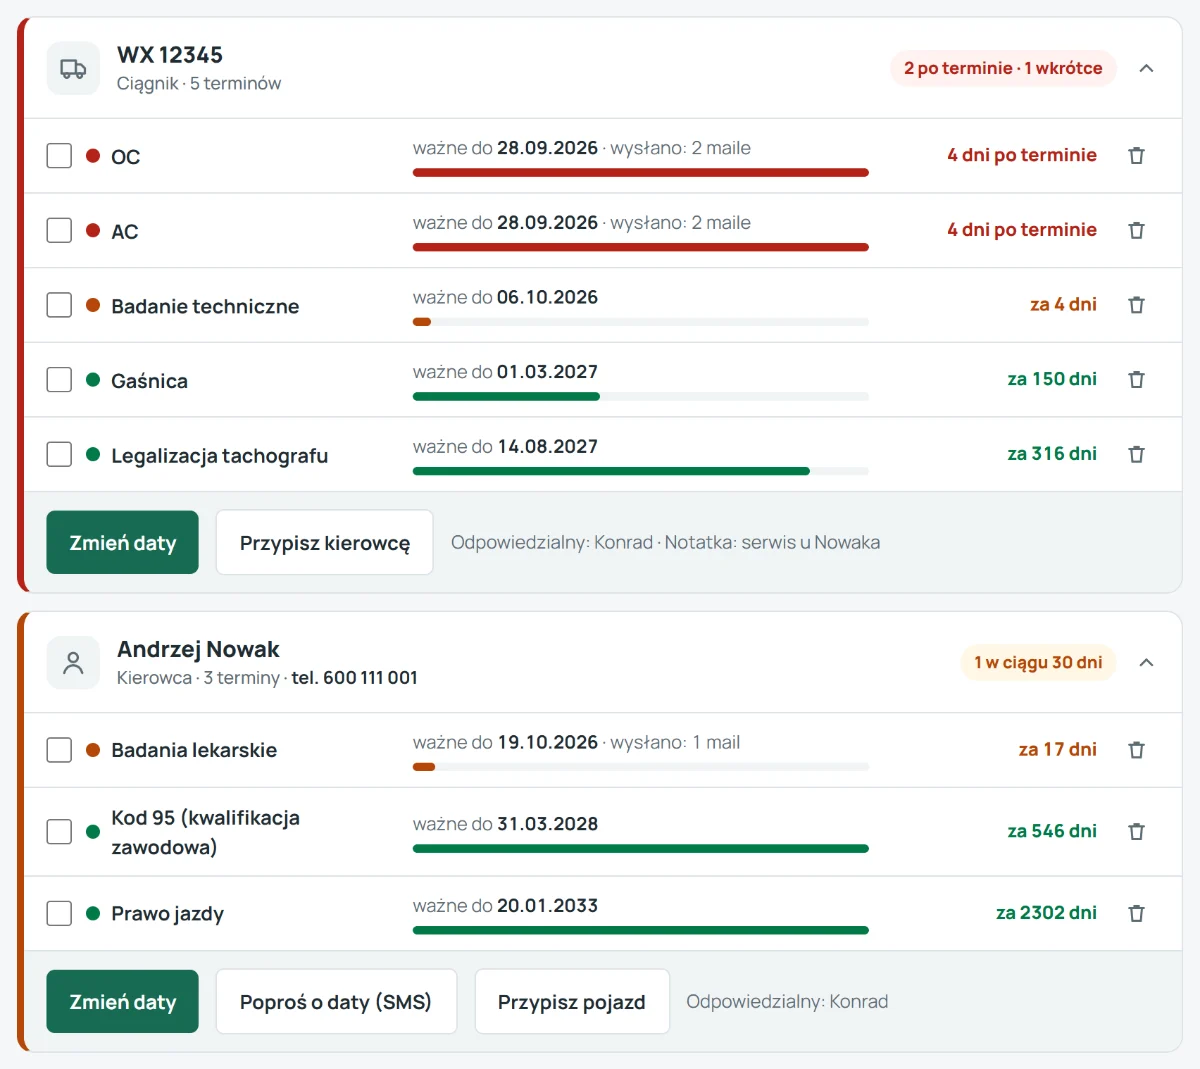Click Poproś o daty (SMS)
This screenshot has height=1069, width=1200.
click(x=336, y=1002)
